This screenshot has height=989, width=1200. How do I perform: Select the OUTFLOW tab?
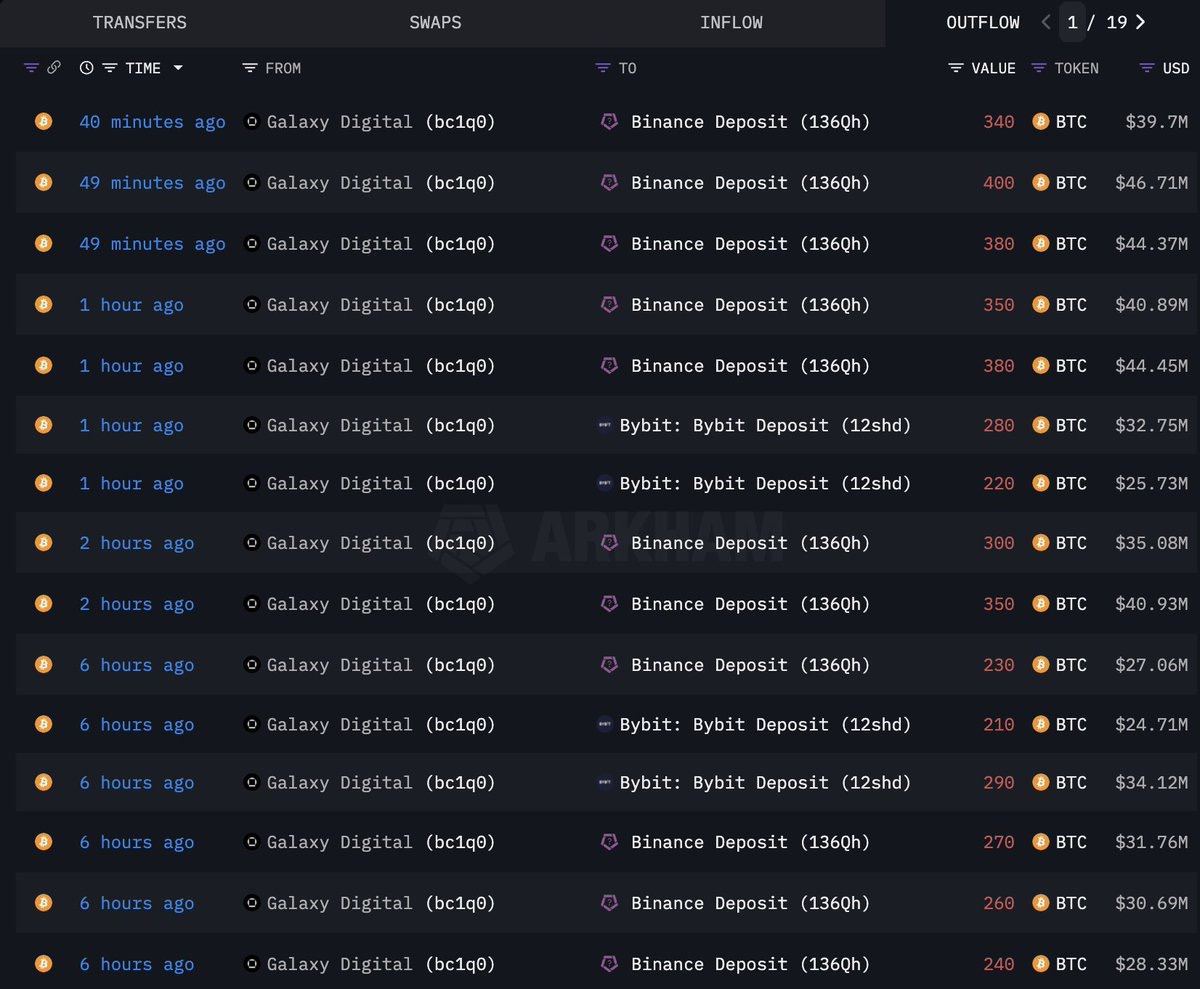tap(983, 22)
